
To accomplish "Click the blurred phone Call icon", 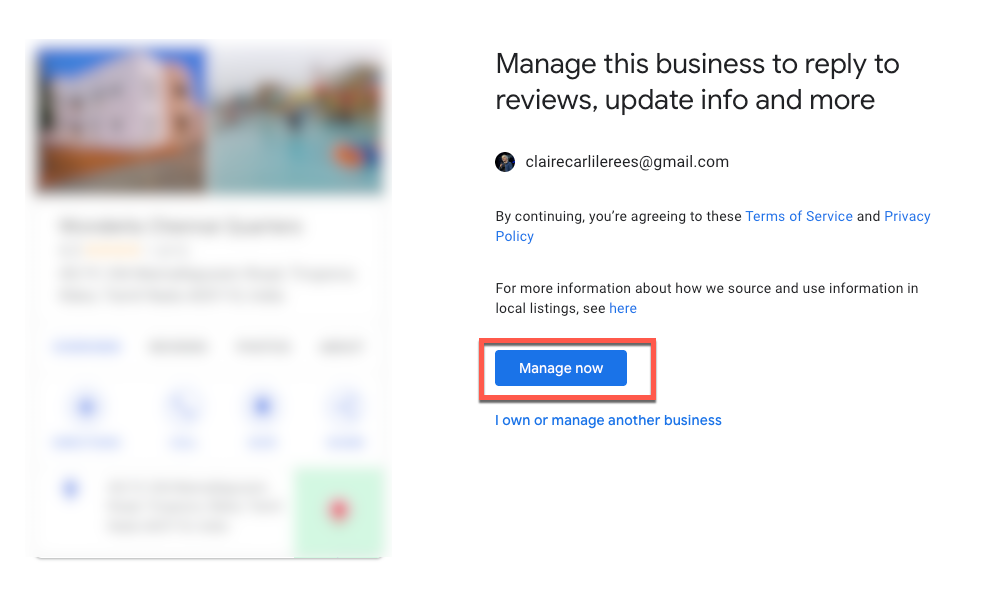I will [184, 407].
